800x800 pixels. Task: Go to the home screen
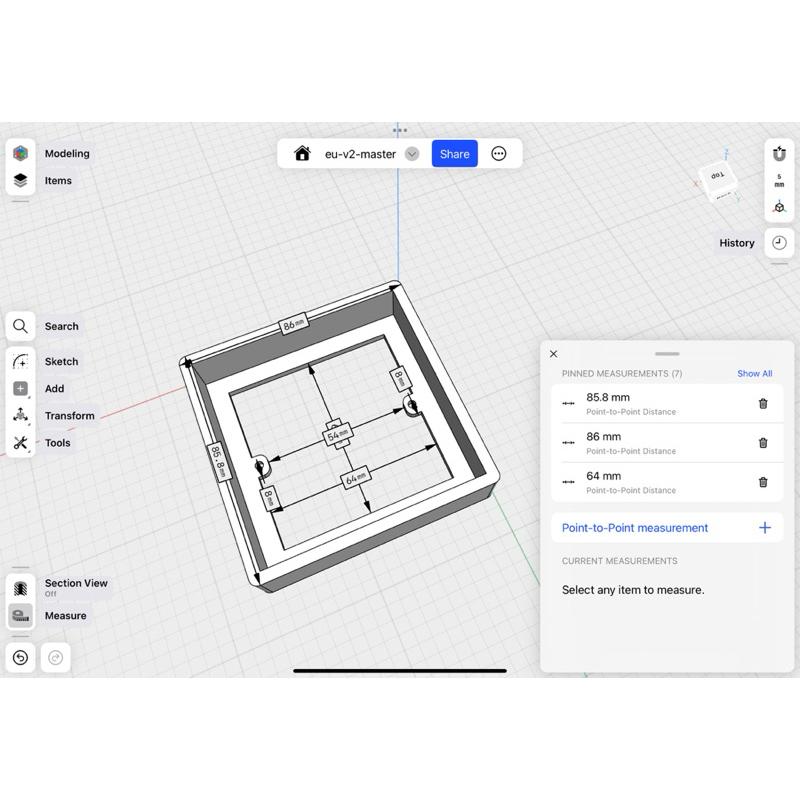click(302, 154)
